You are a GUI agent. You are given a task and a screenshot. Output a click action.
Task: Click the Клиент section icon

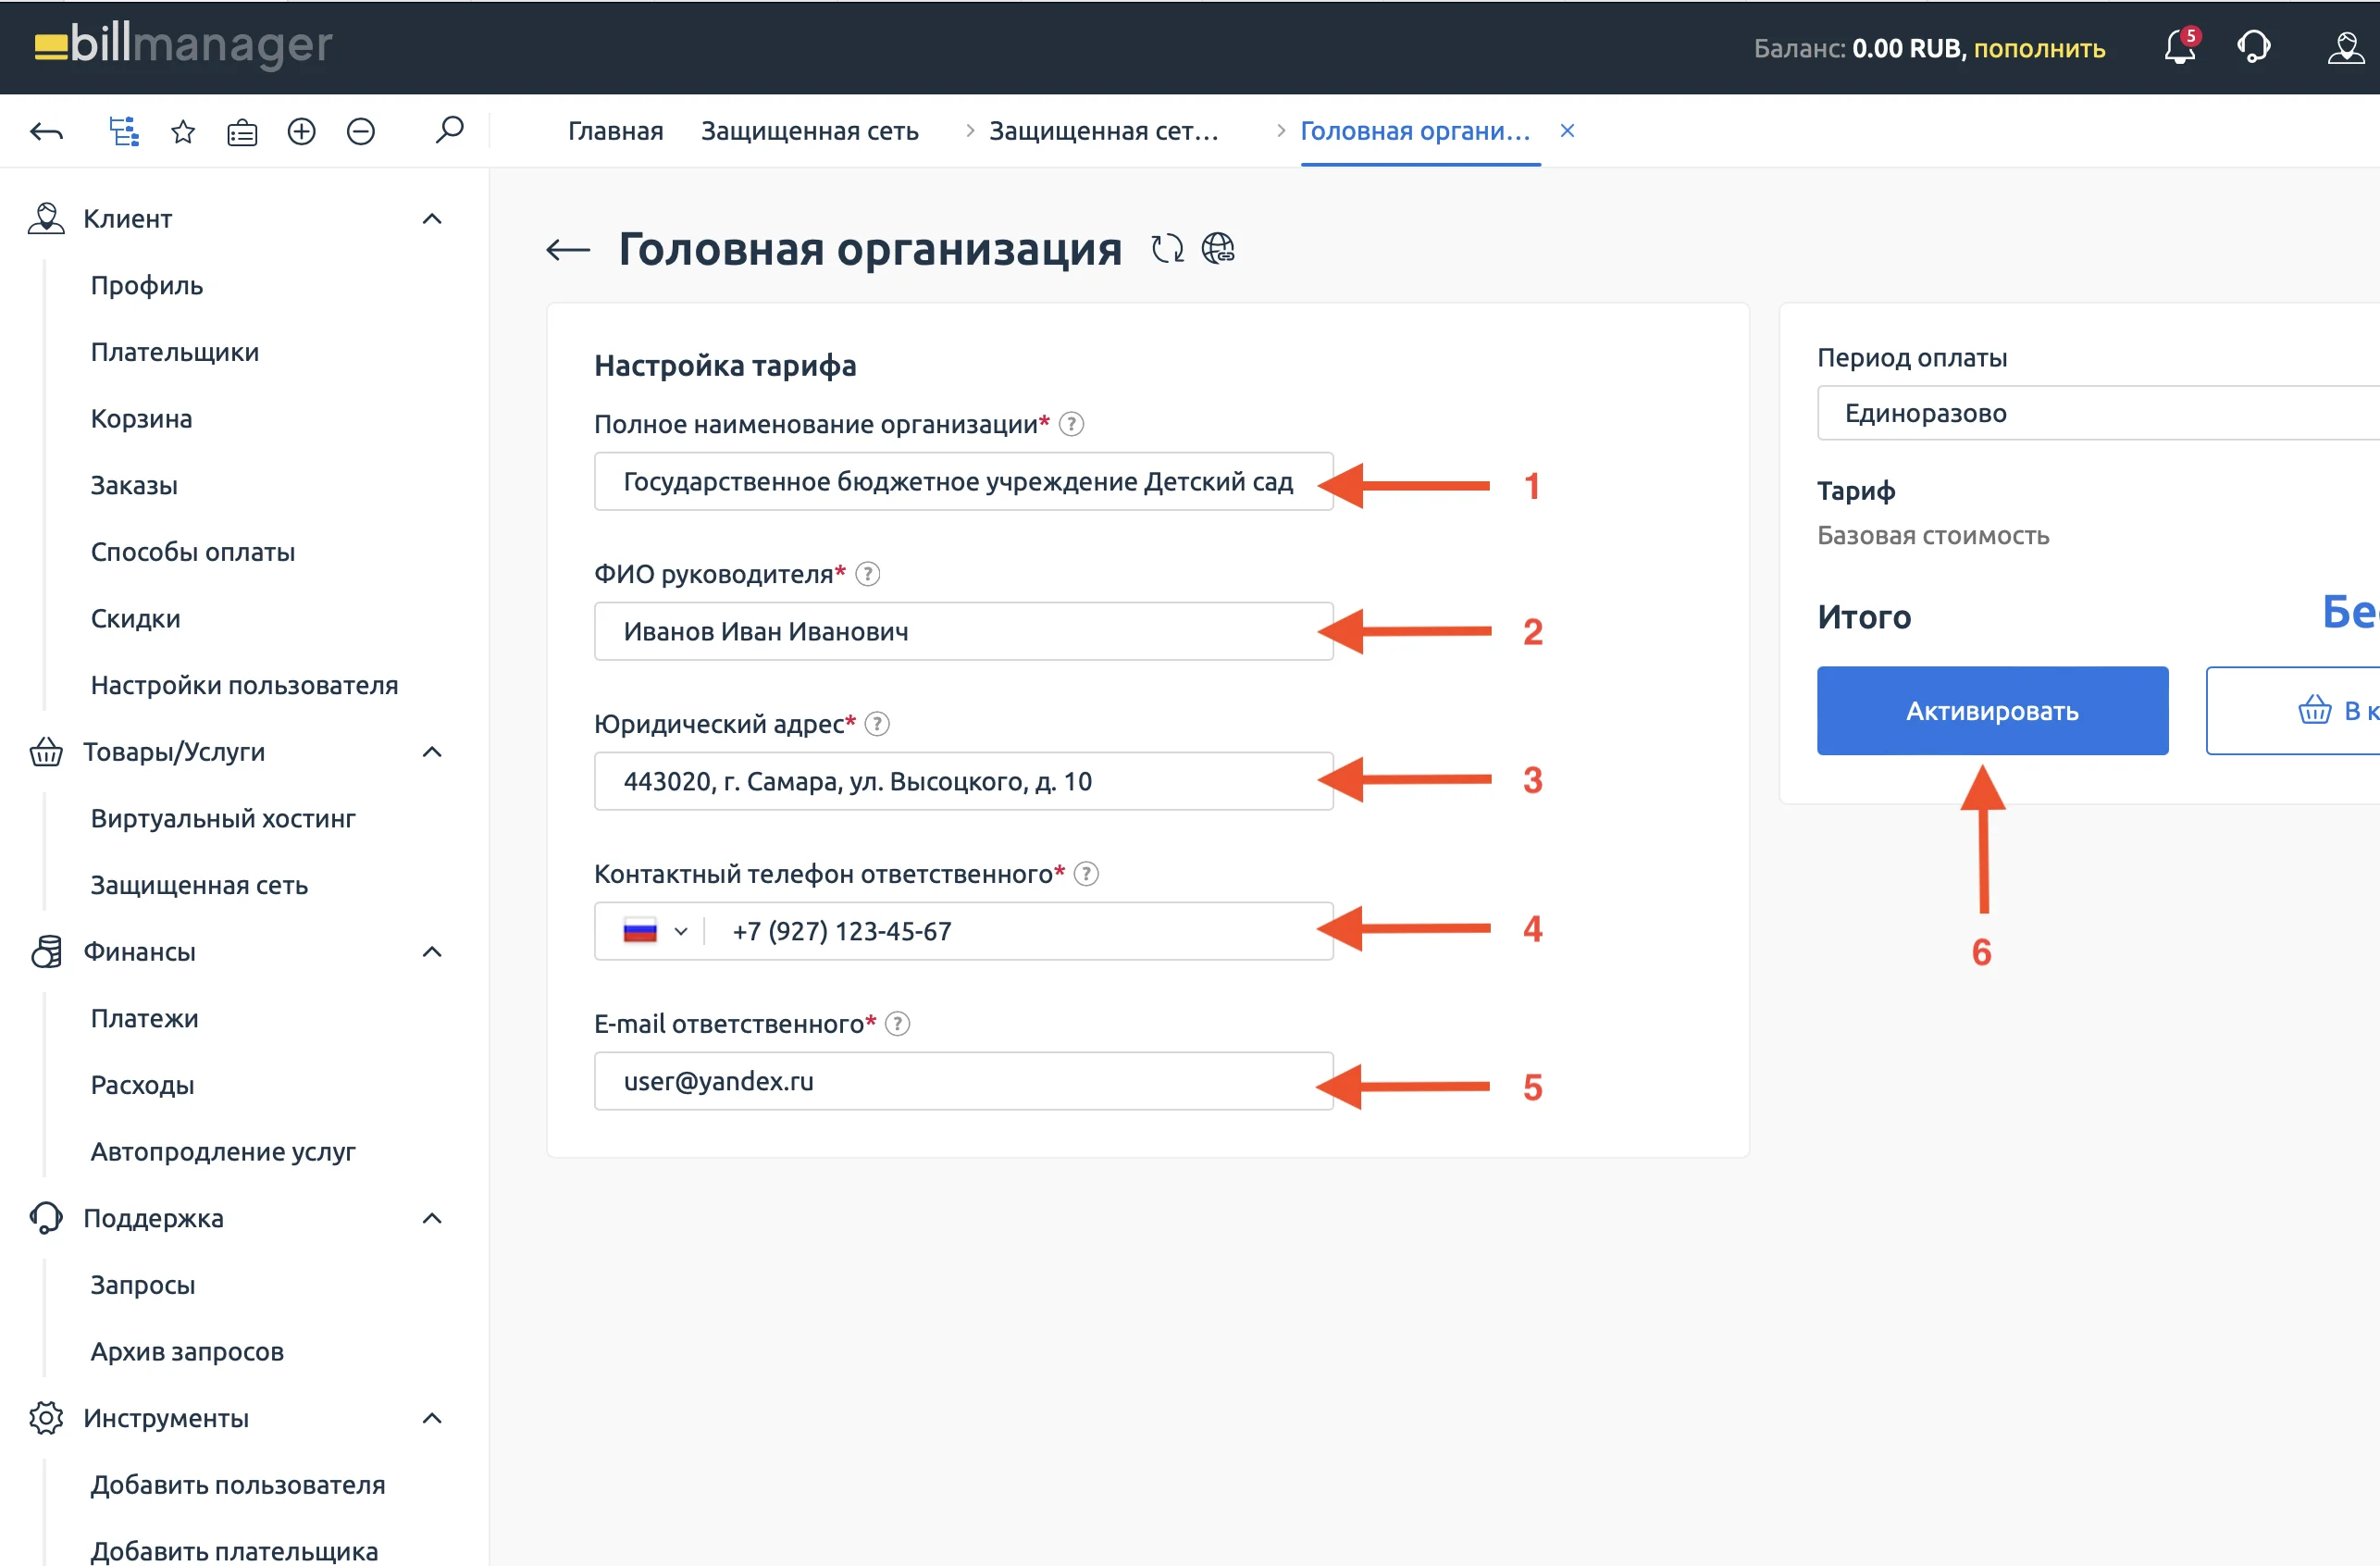[x=46, y=218]
